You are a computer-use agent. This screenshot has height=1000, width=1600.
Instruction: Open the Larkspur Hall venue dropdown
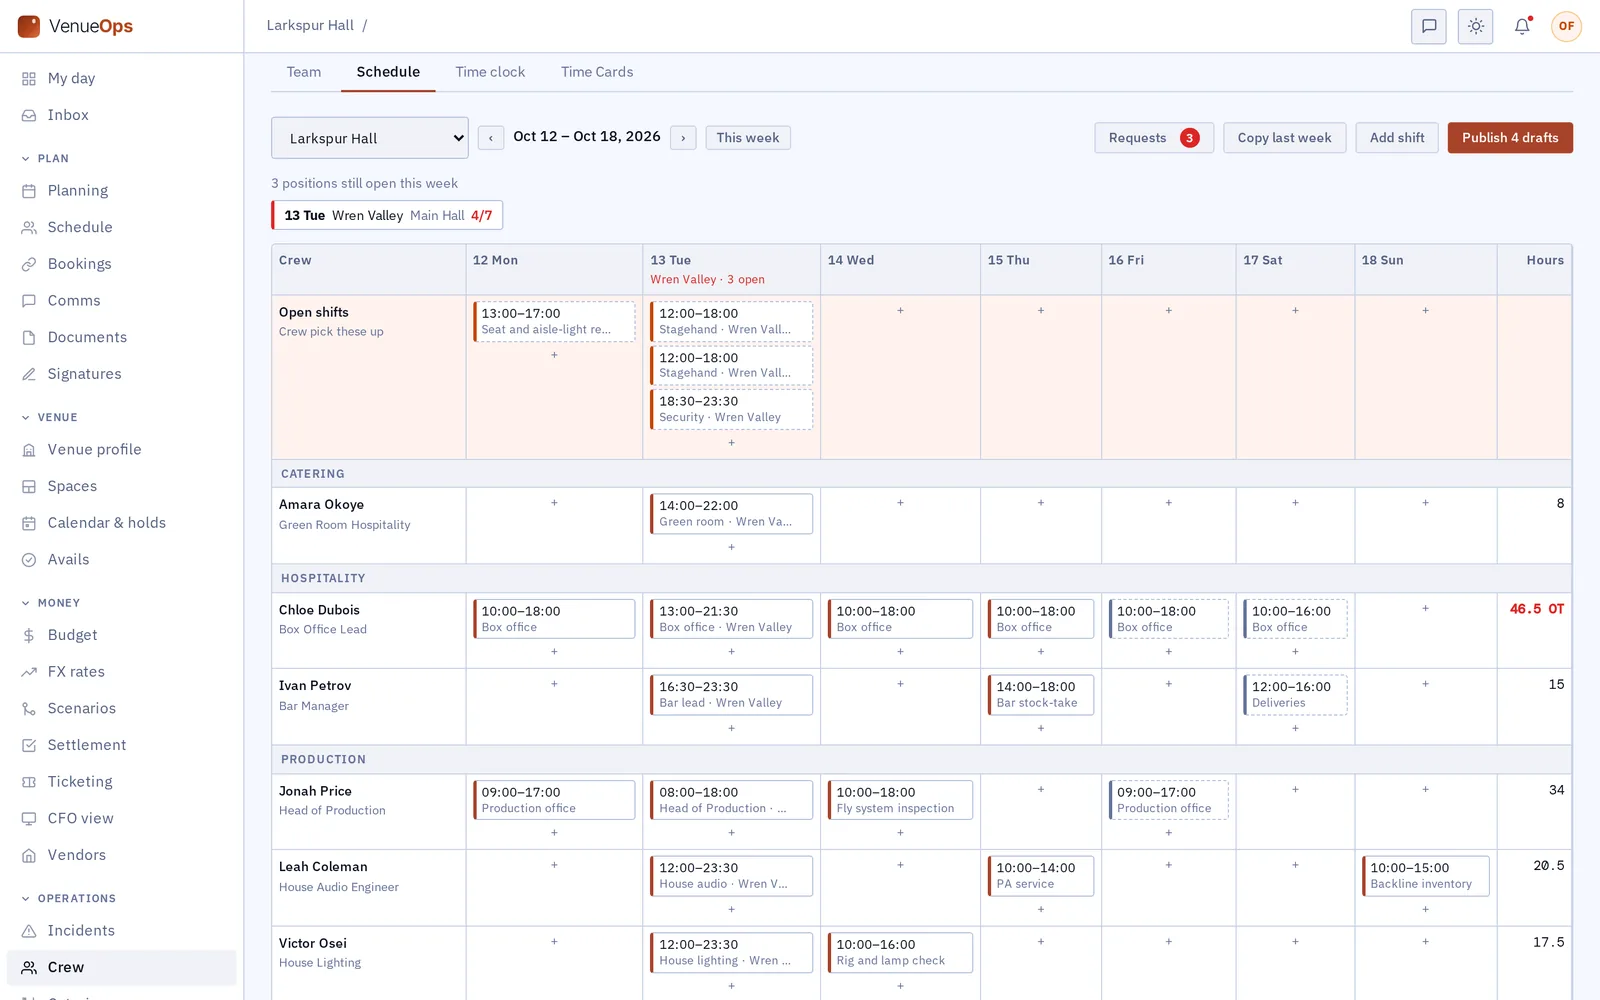[x=370, y=138]
